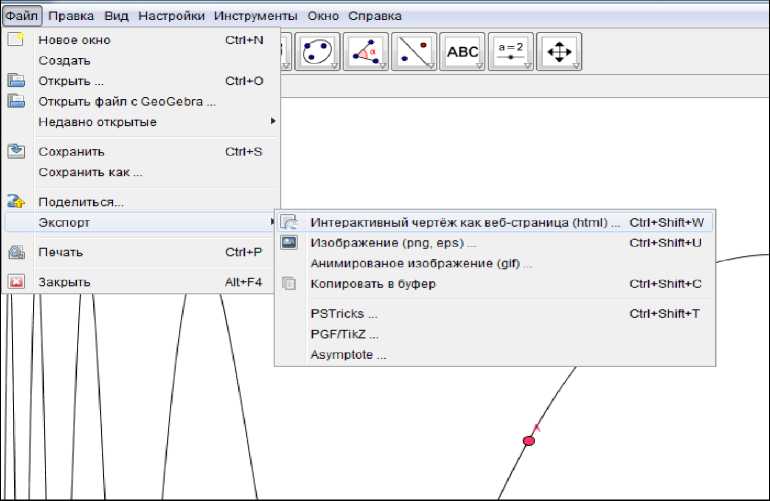
Task: Choose Открыть ... menu entry
Action: pos(141,81)
